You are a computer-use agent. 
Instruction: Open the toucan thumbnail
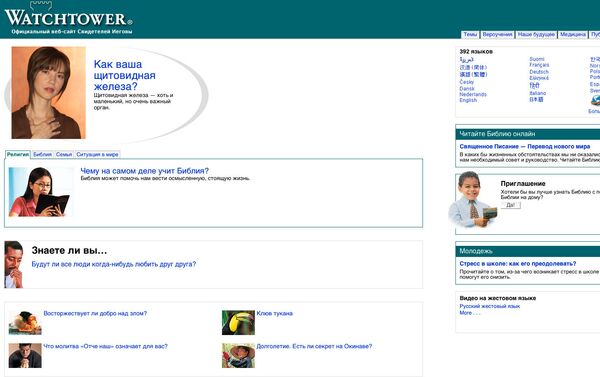pos(238,323)
